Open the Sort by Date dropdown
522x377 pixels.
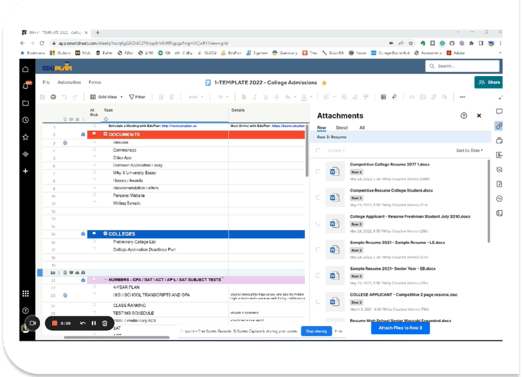pos(469,151)
